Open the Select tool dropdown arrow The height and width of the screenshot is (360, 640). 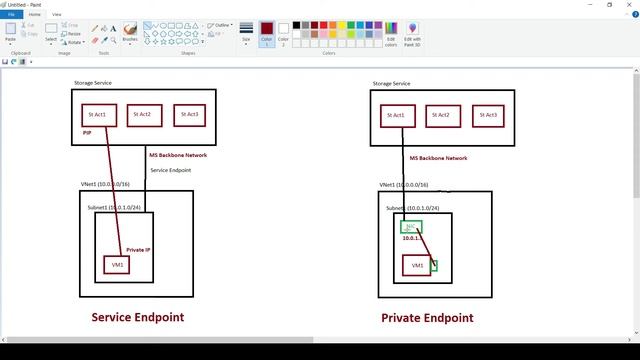click(51, 44)
